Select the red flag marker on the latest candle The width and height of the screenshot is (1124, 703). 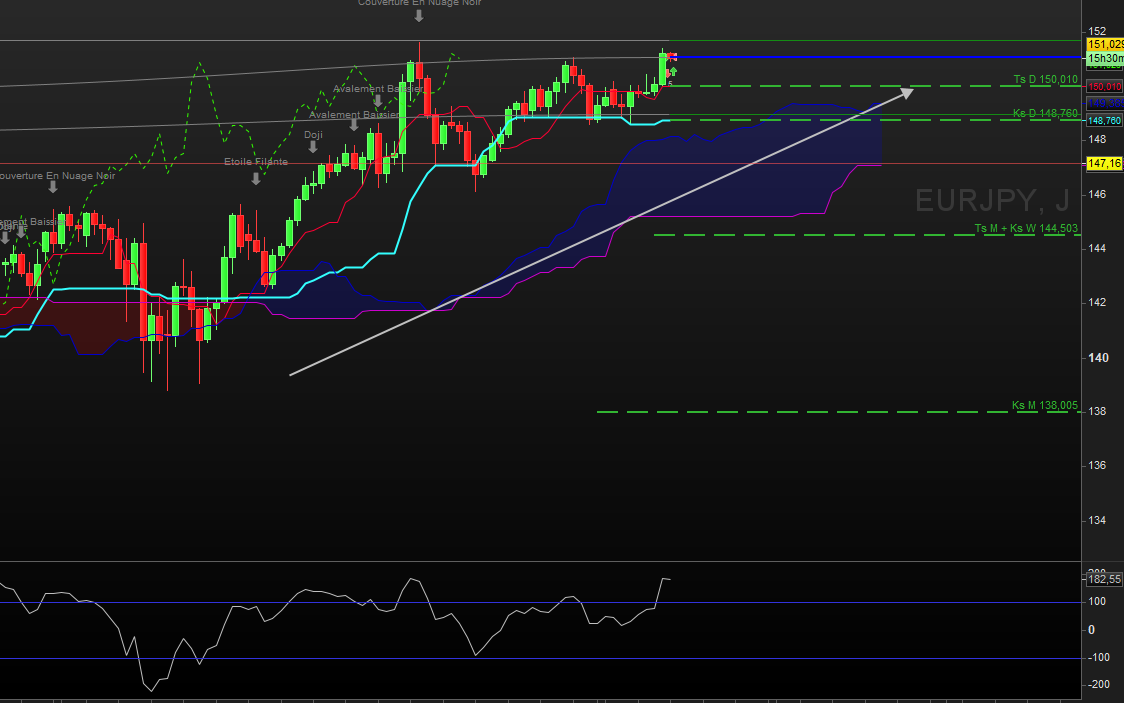pyautogui.click(x=672, y=56)
